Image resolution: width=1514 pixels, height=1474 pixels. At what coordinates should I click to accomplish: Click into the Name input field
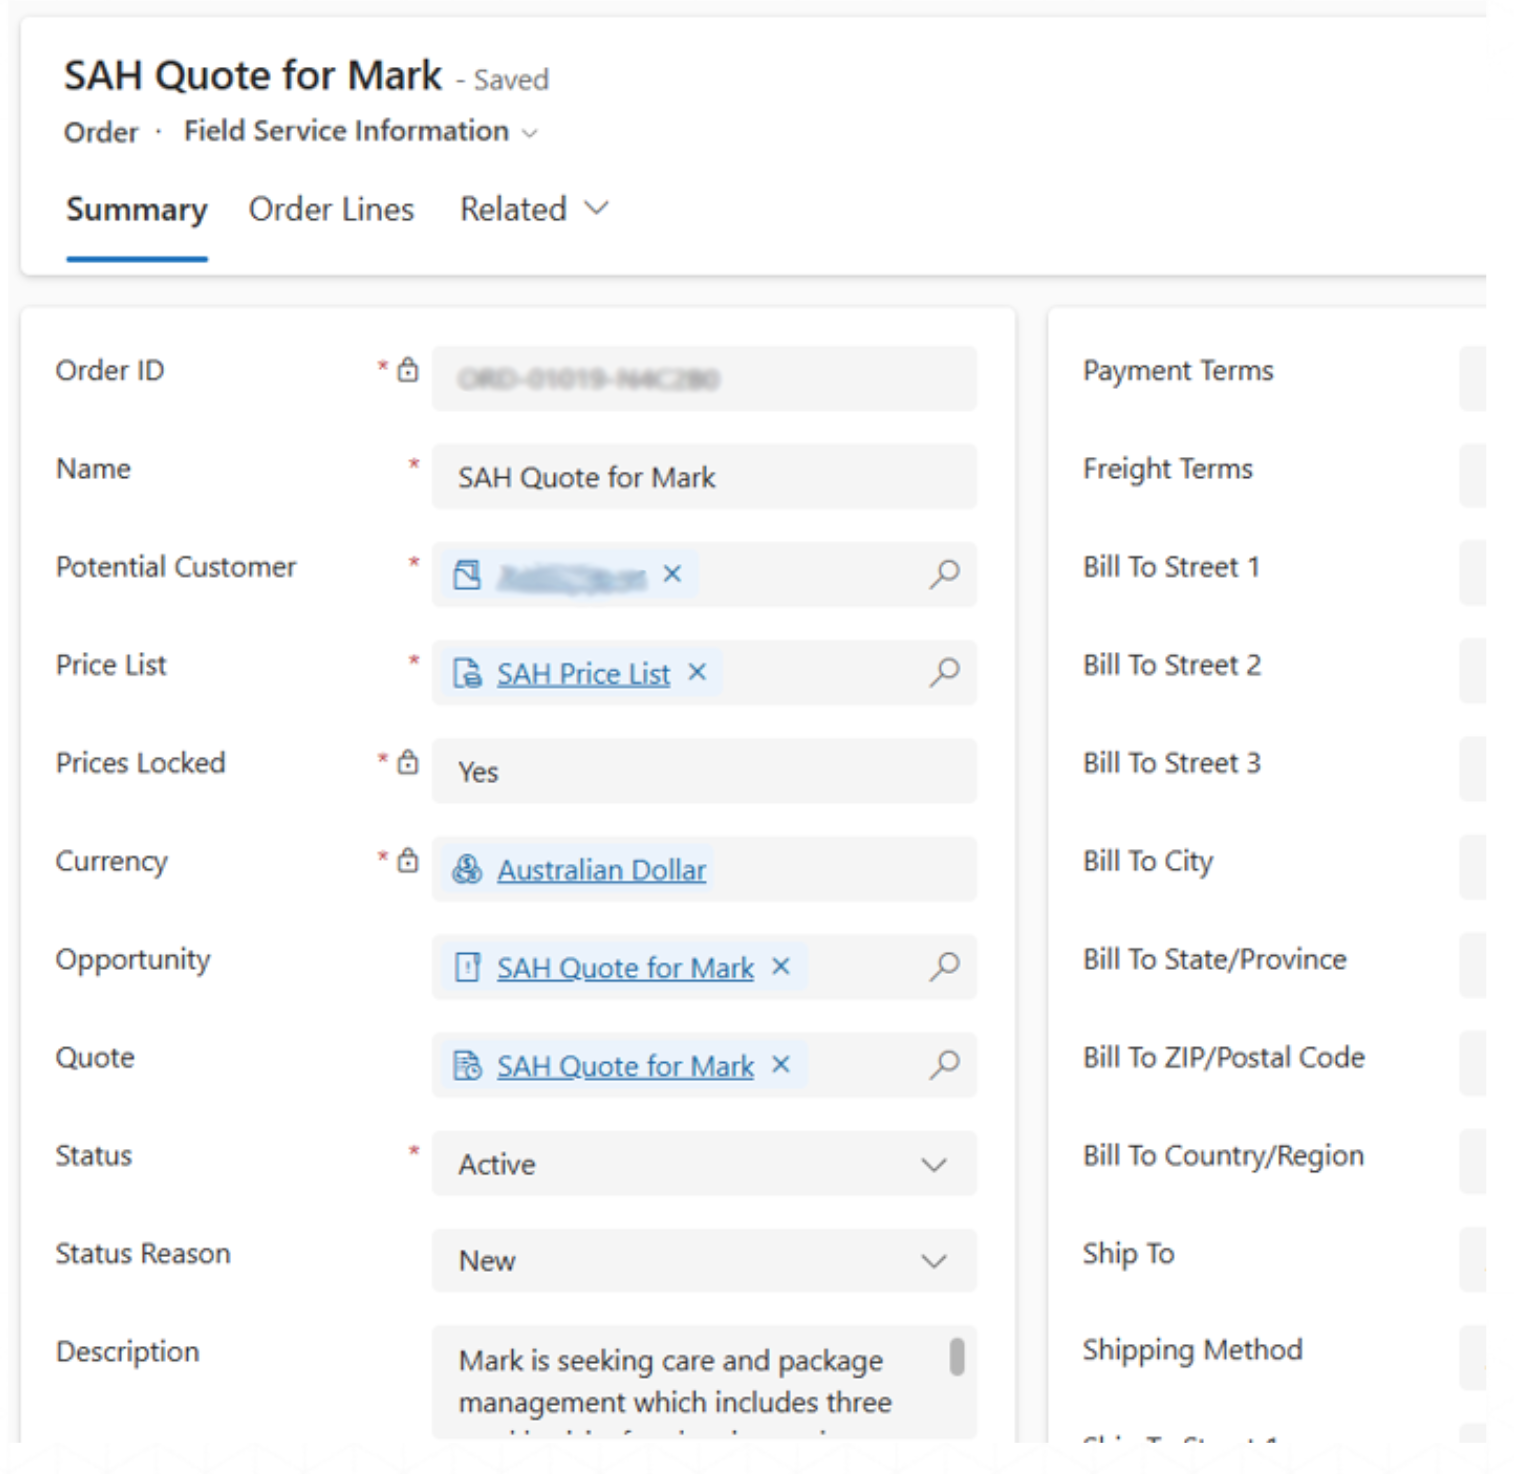point(704,477)
